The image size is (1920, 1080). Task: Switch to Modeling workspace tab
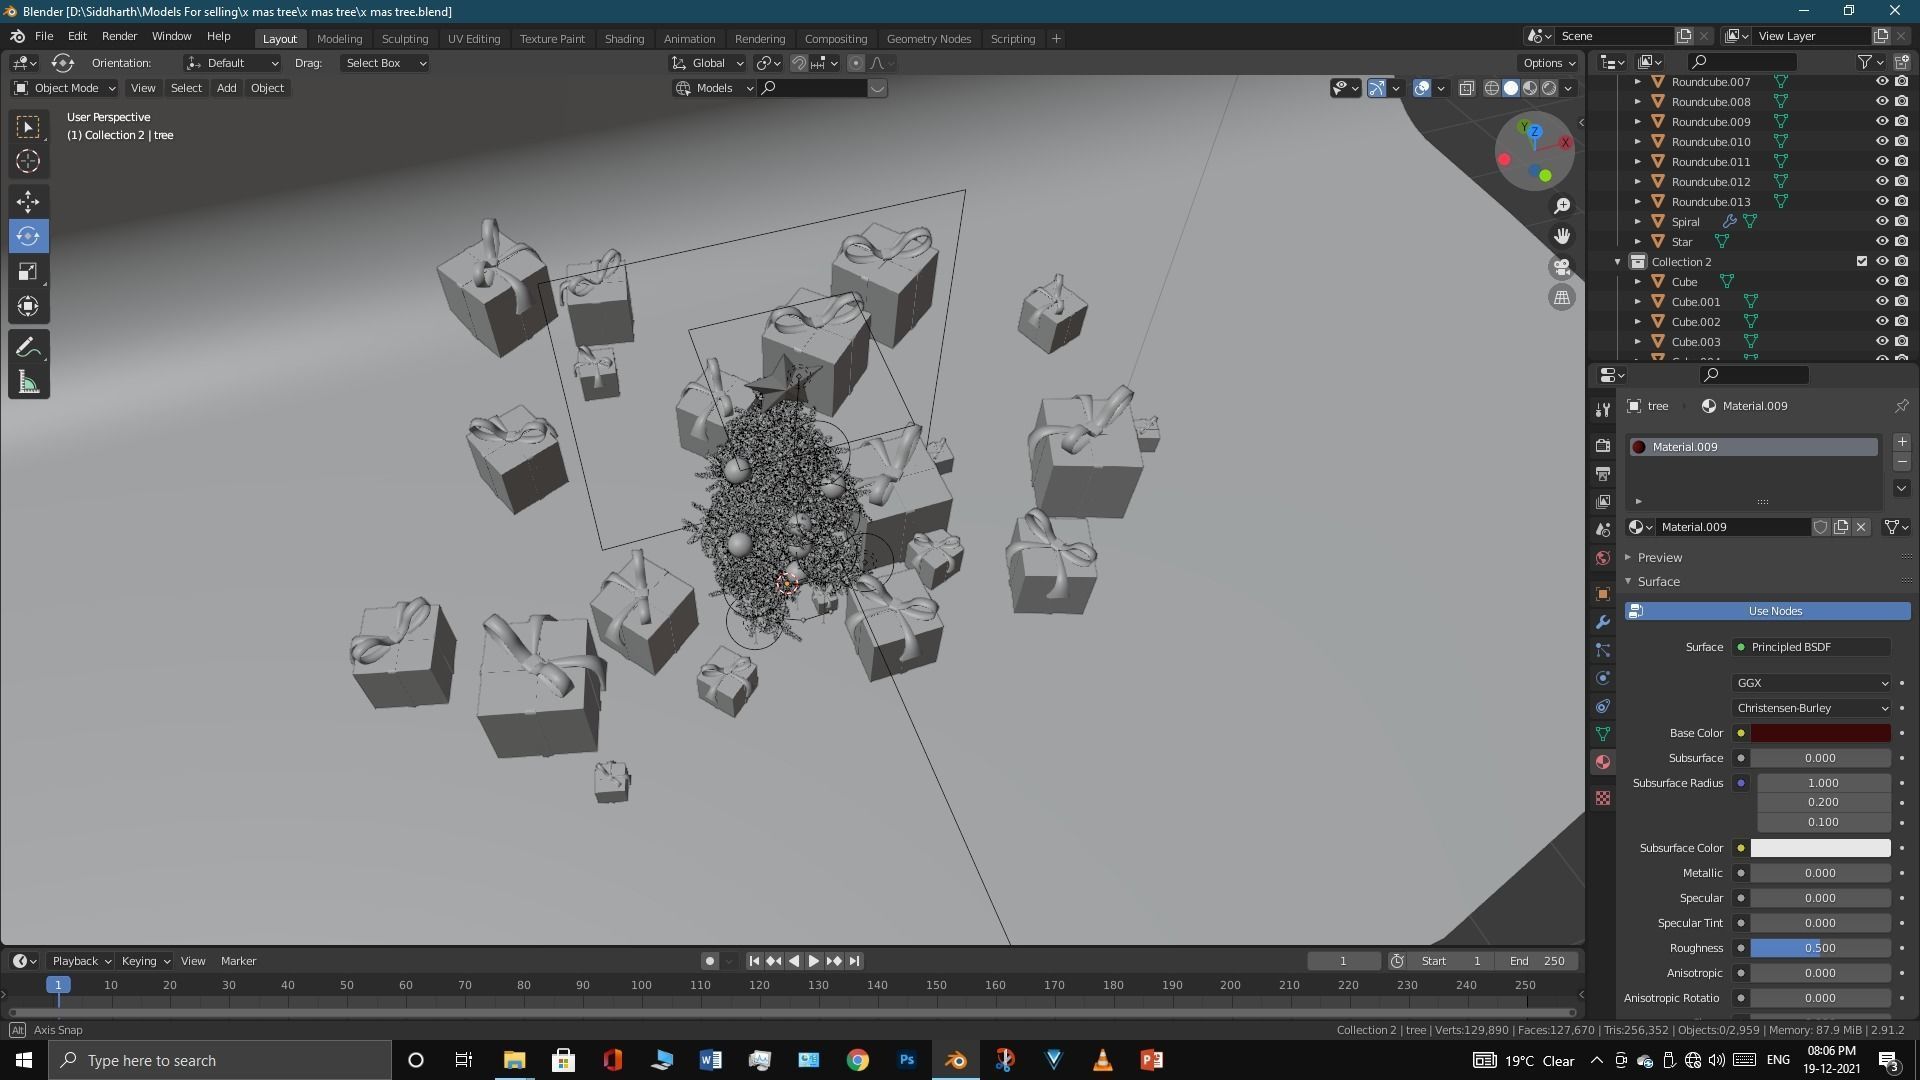tap(339, 38)
